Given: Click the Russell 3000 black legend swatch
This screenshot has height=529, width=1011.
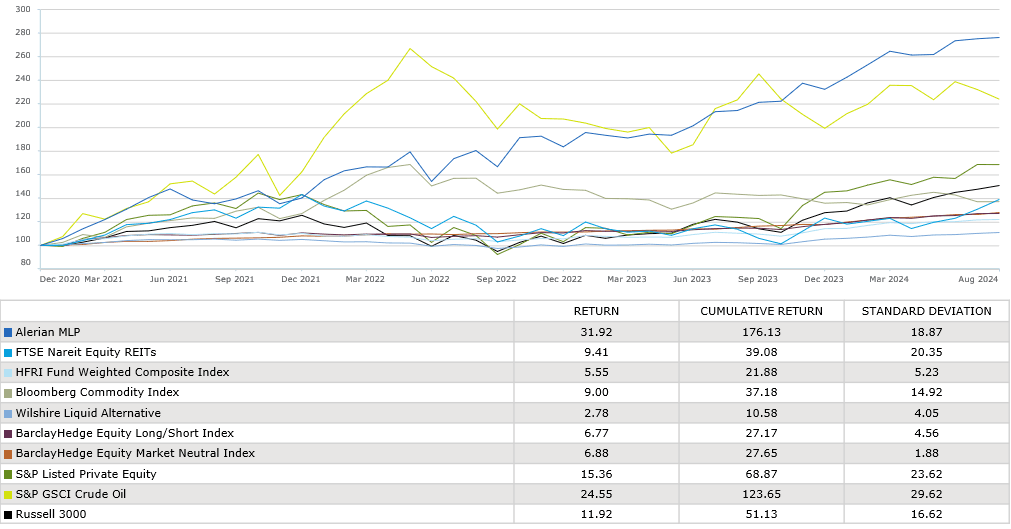Looking at the screenshot, I should (8, 515).
